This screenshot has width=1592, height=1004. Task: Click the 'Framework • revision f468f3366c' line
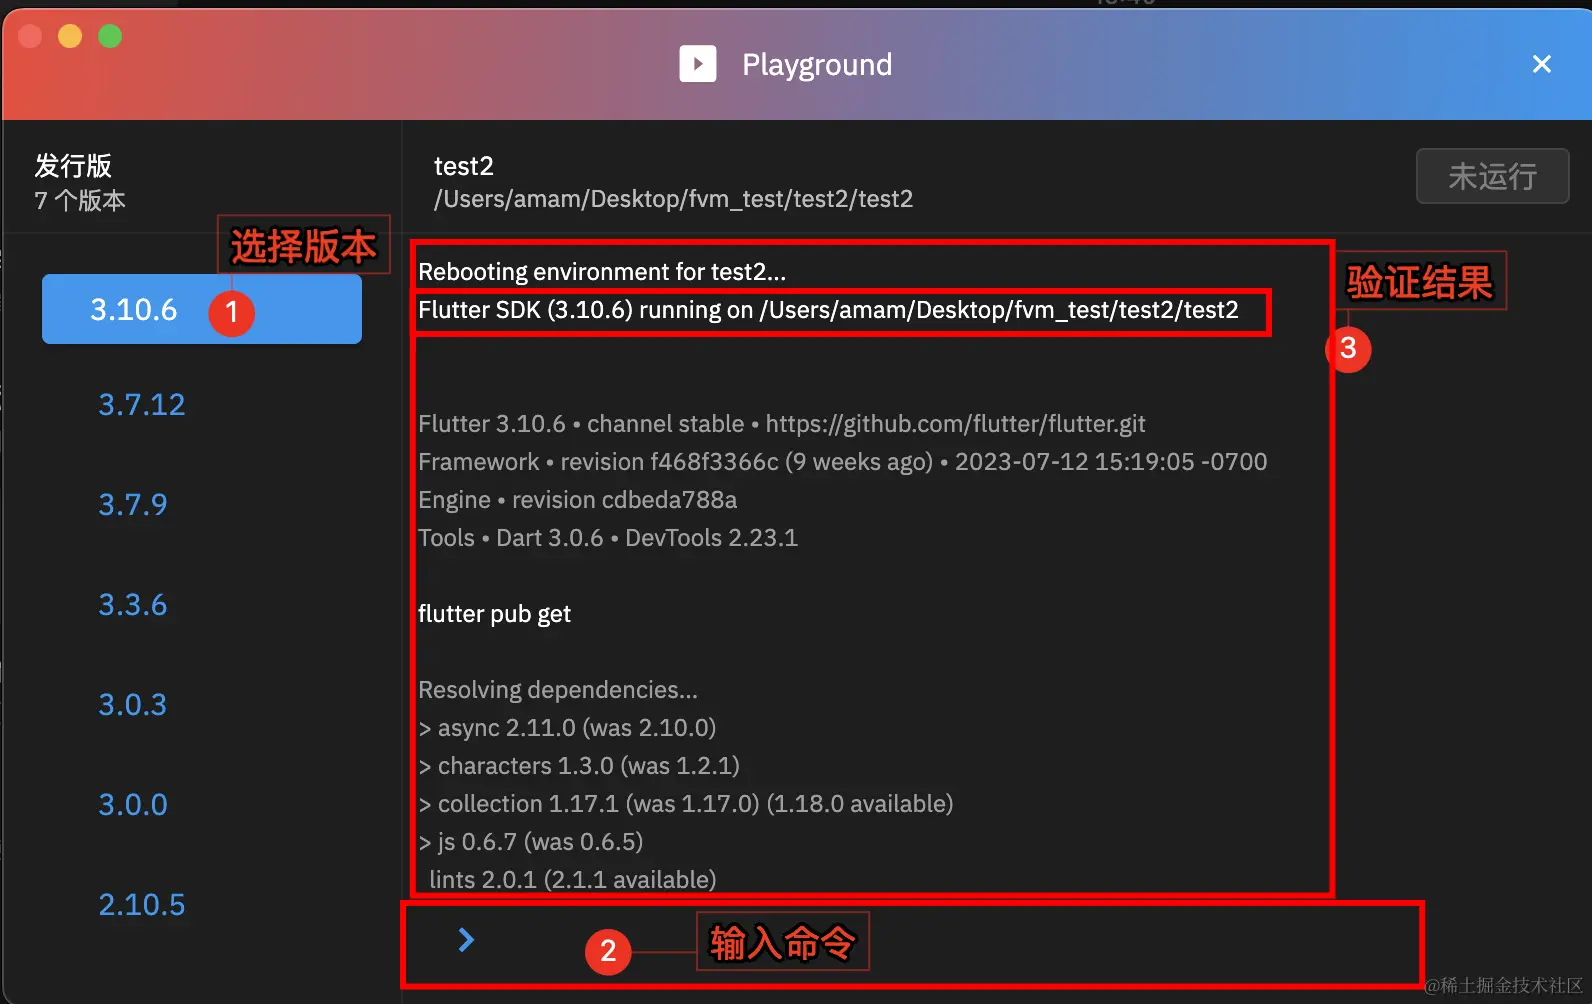(x=843, y=462)
